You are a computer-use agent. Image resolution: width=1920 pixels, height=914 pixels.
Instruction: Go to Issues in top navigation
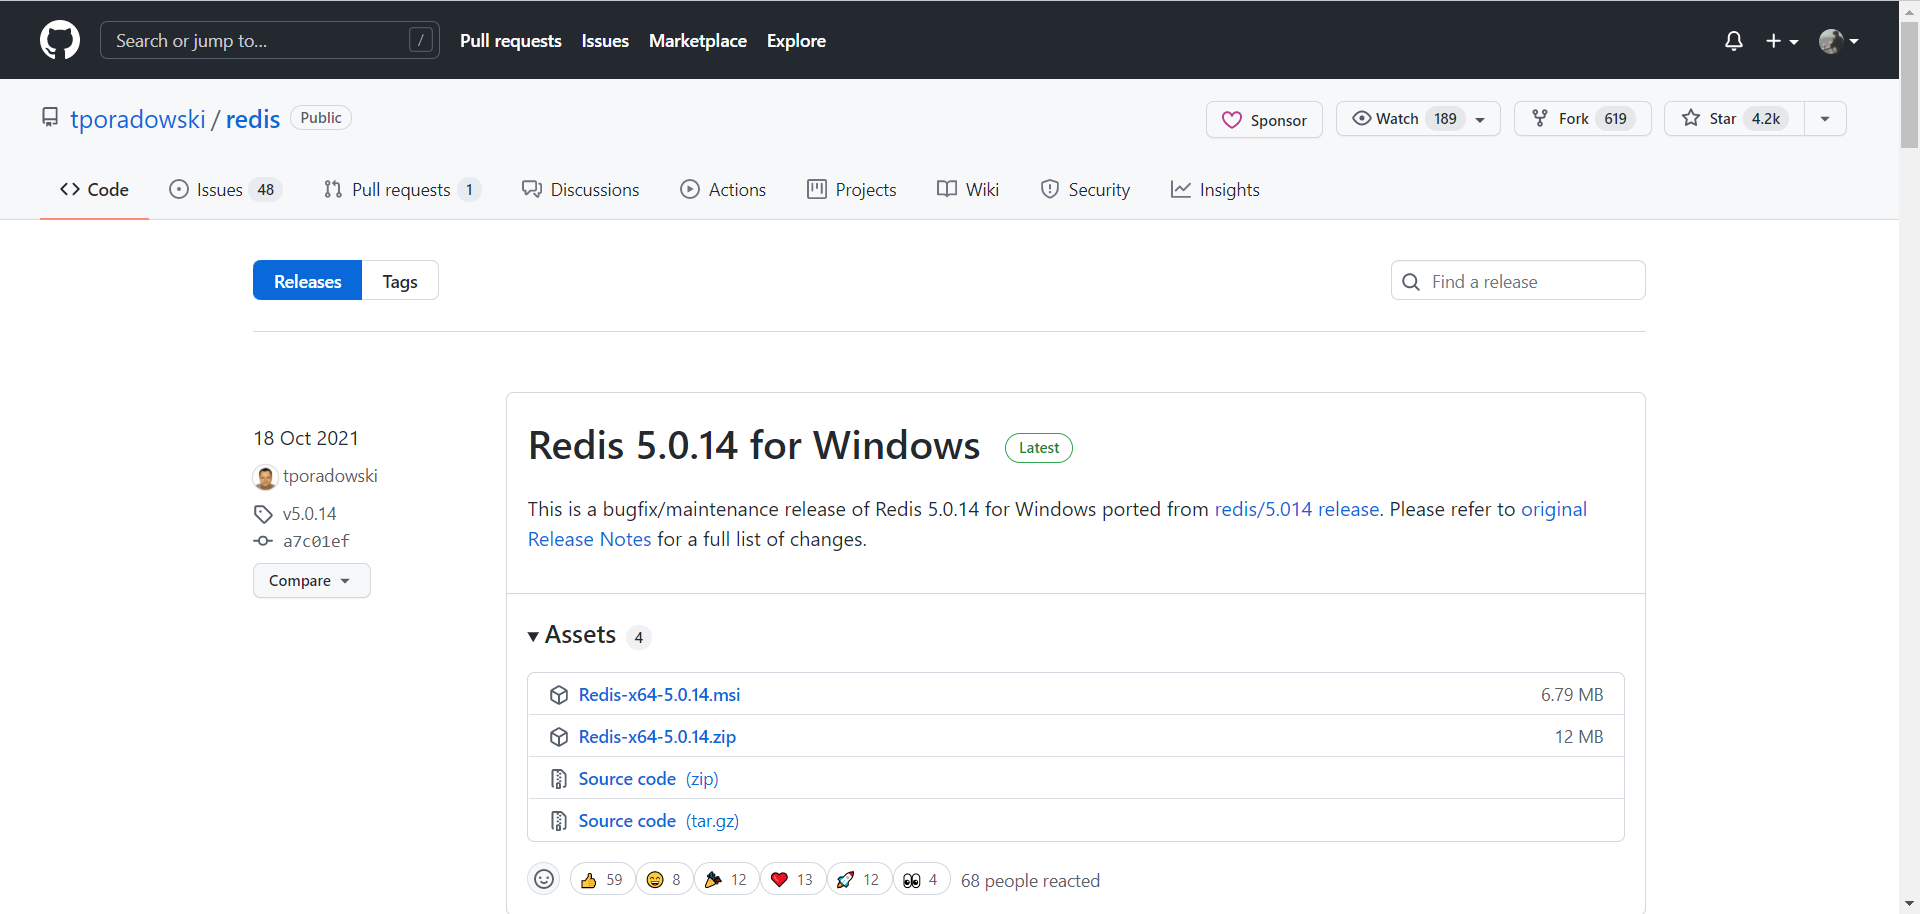coord(605,41)
